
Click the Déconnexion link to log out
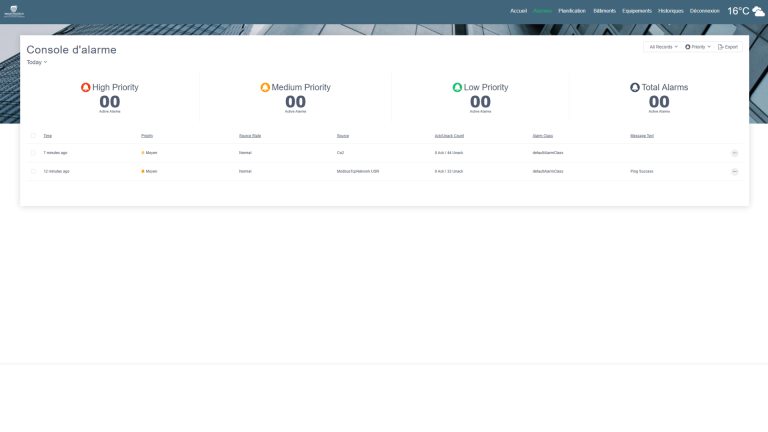coord(704,11)
